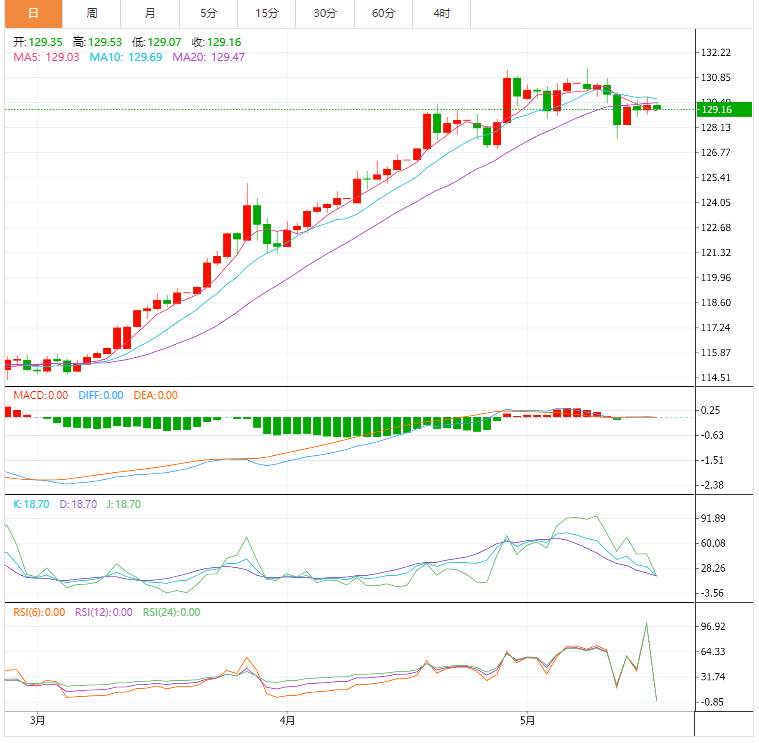Viewport: 759px width, 743px height.
Task: Switch to the 4时 interval tab
Action: tap(441, 14)
